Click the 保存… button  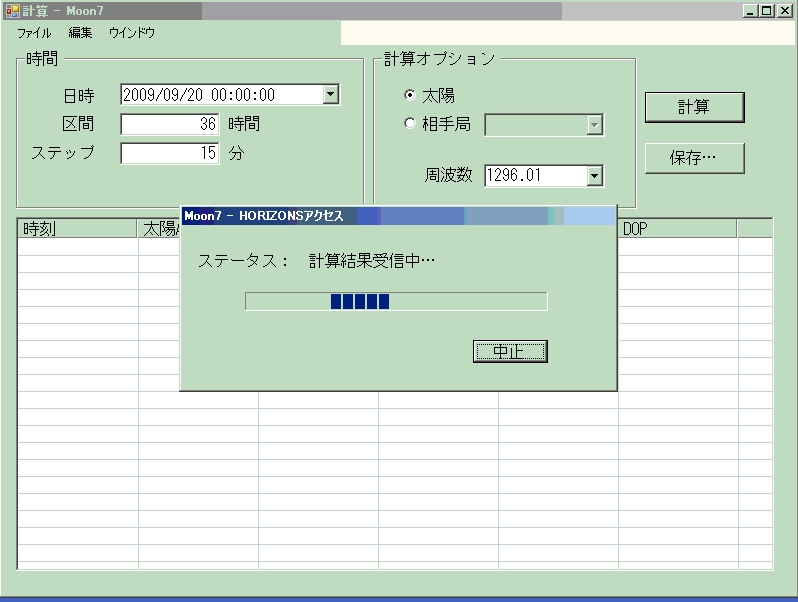(694, 158)
